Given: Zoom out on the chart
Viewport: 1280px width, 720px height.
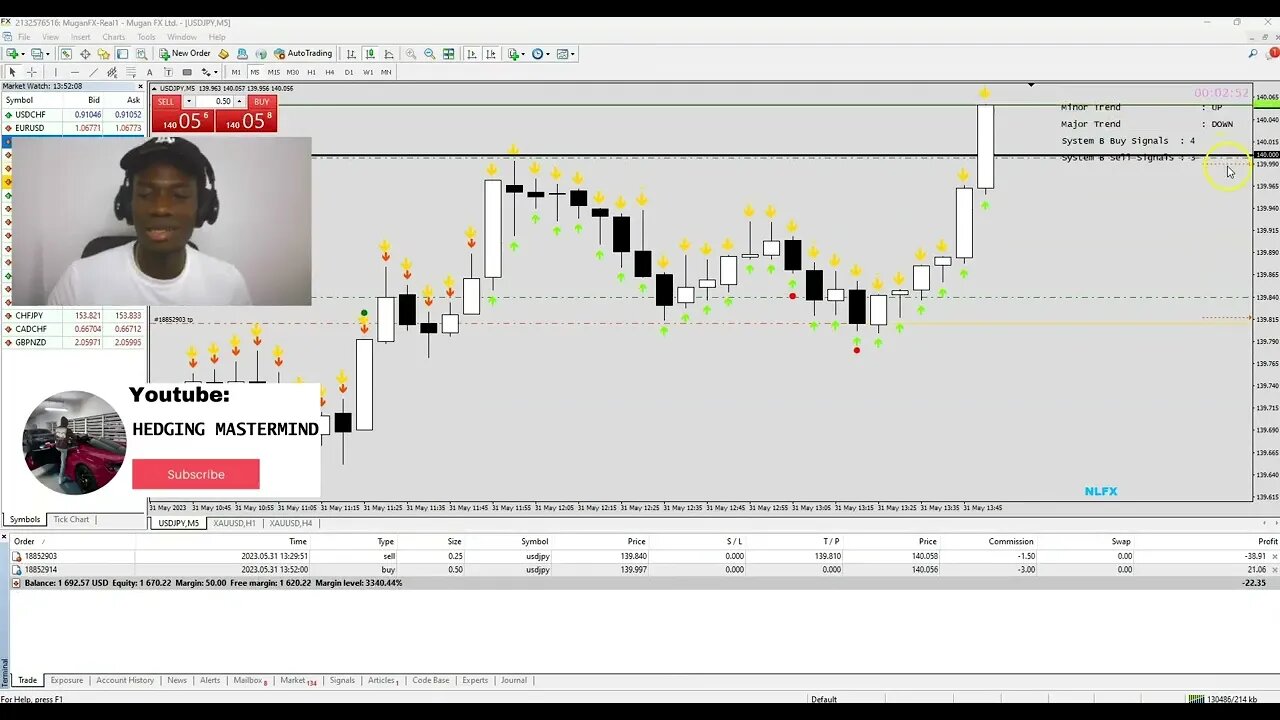Looking at the screenshot, I should pos(429,54).
